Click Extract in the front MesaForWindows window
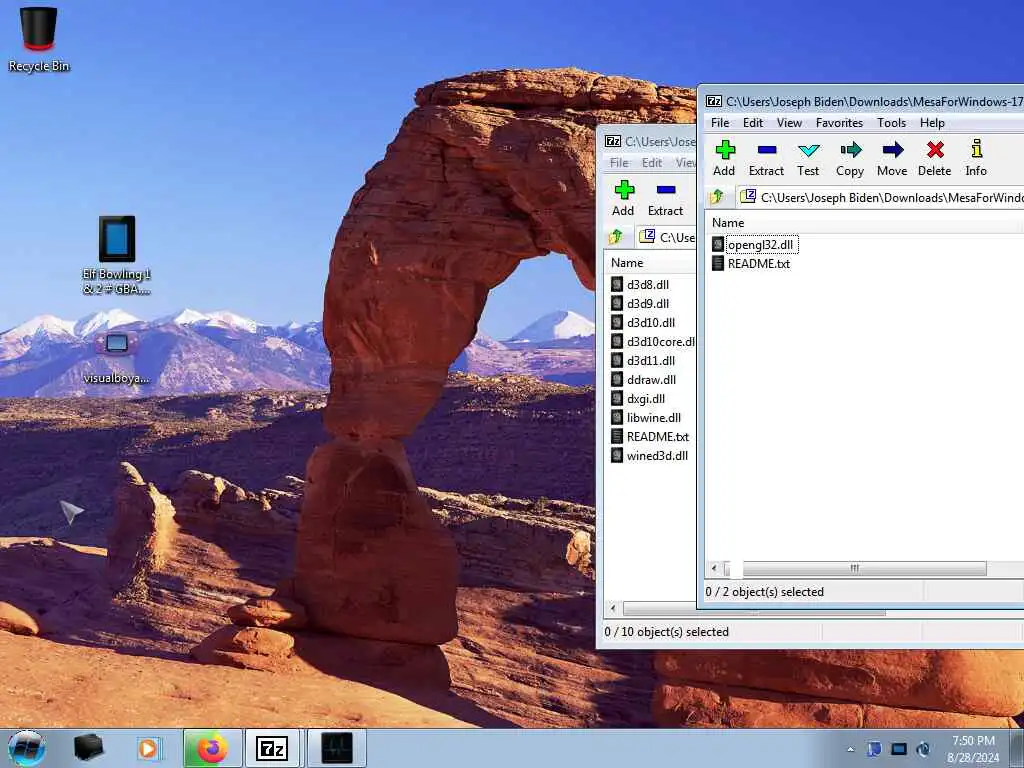 [x=766, y=158]
